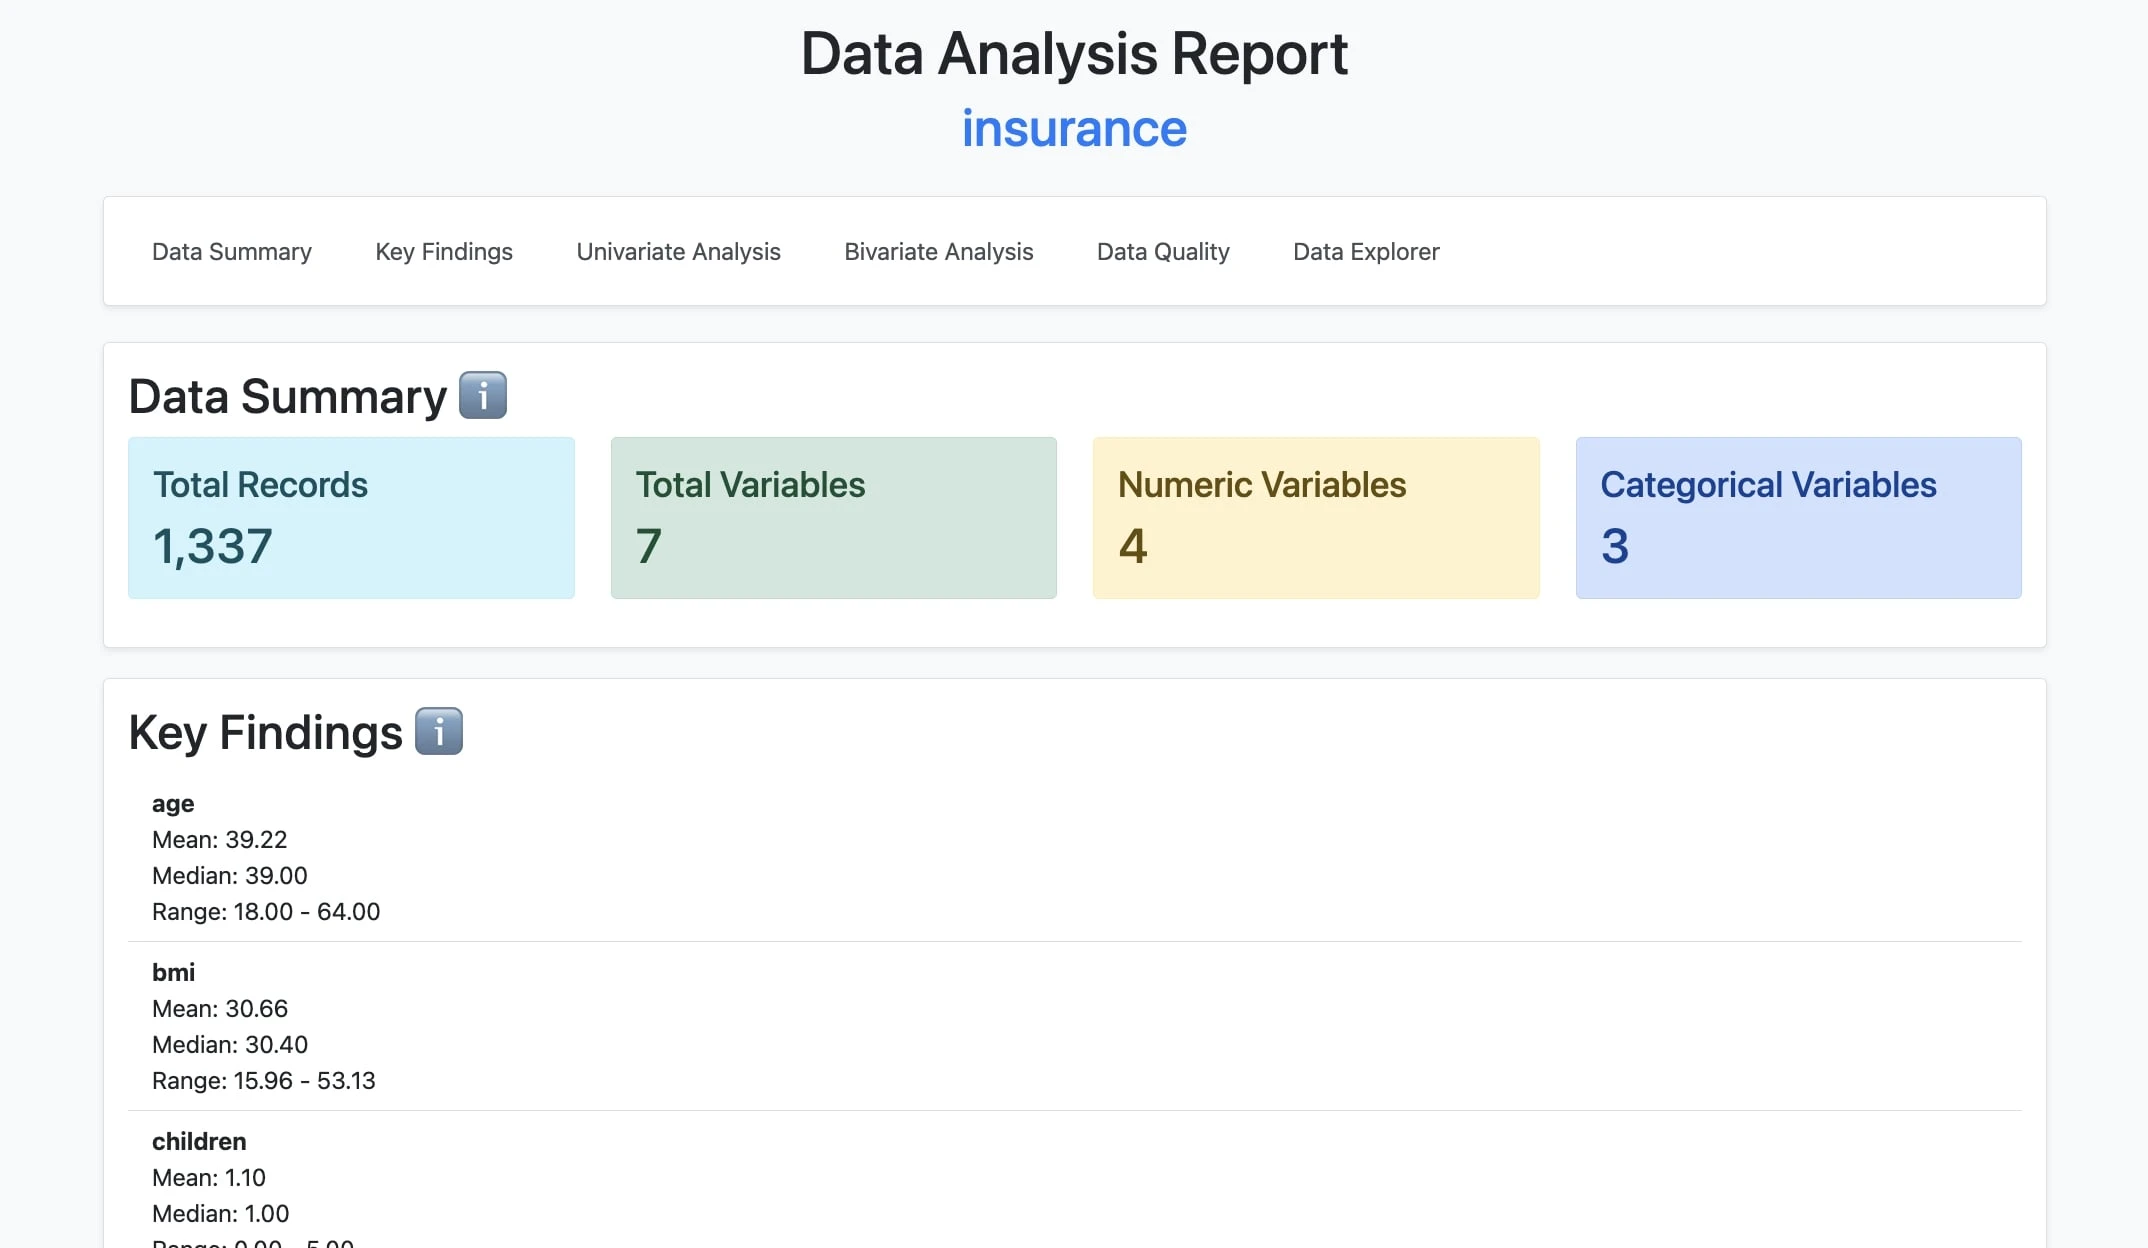Click the info icon beside Key Findings
This screenshot has width=2148, height=1248.
coord(438,731)
